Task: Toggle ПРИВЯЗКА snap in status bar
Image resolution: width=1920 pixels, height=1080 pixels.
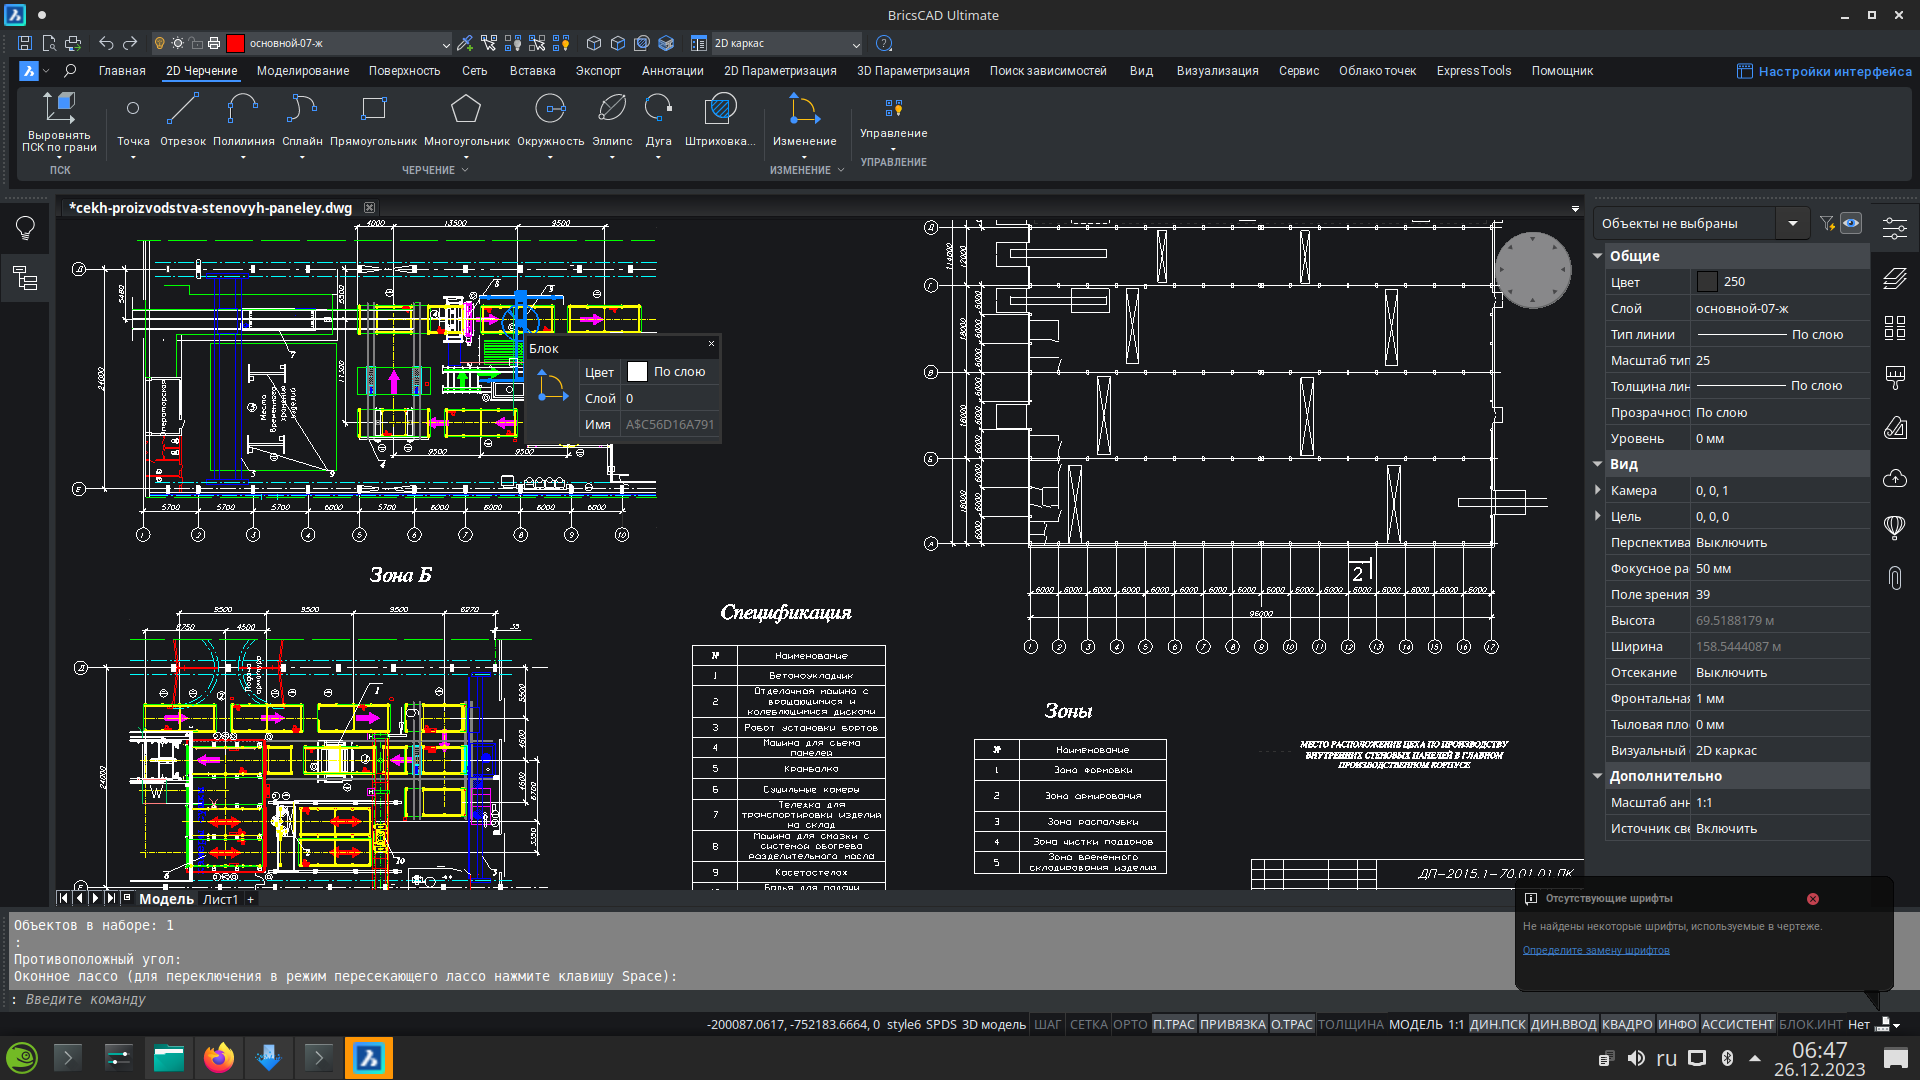Action: click(1232, 1024)
